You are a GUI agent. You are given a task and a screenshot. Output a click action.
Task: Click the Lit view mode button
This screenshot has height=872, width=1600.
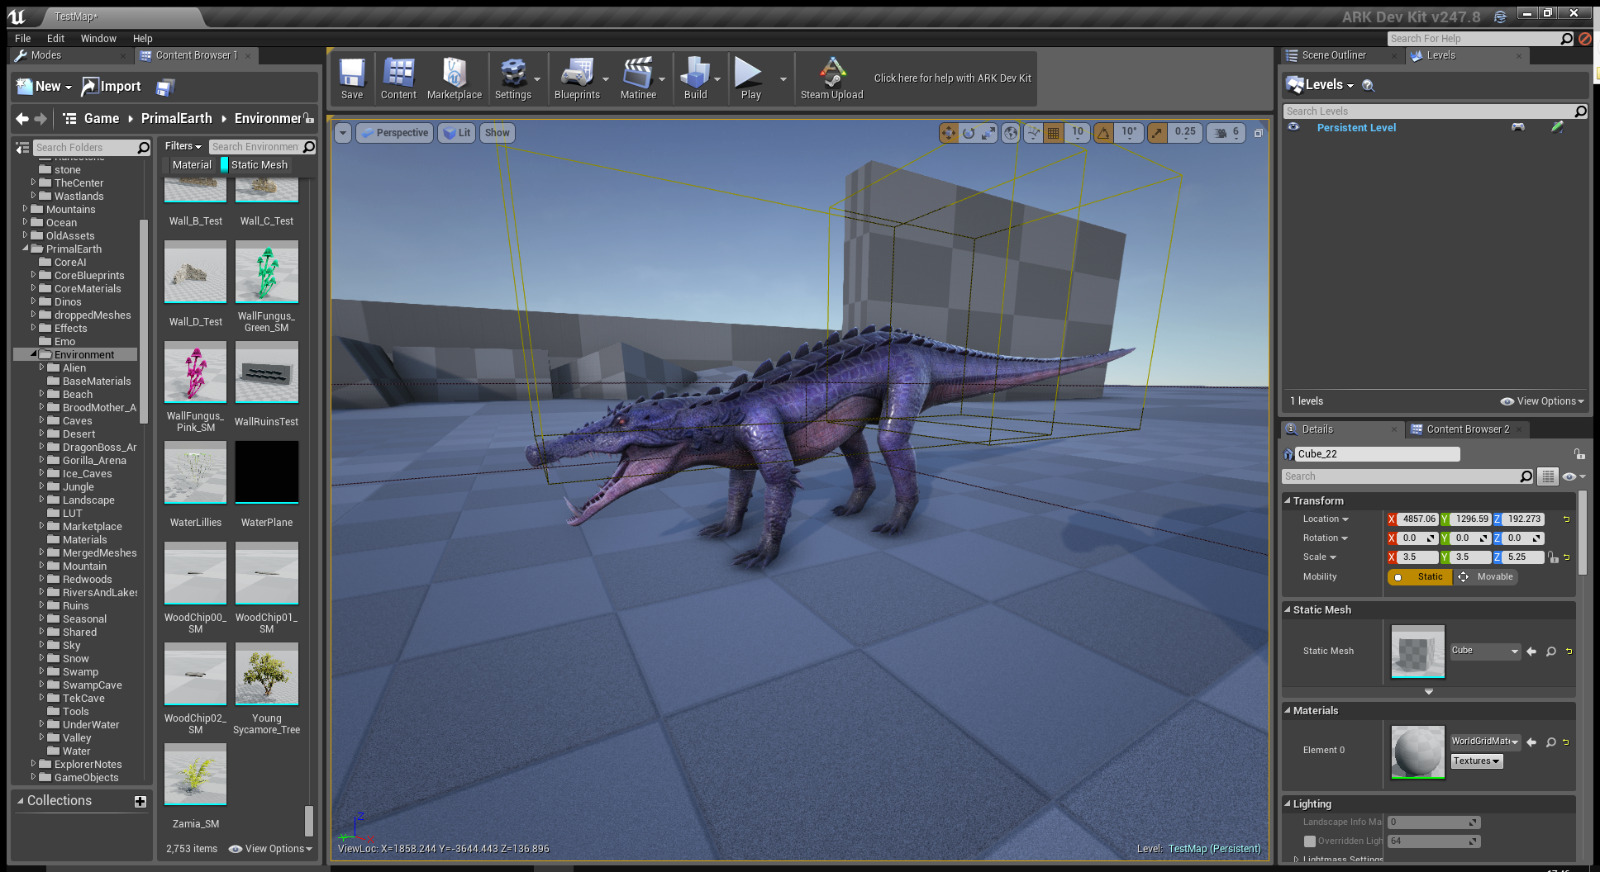pos(457,132)
